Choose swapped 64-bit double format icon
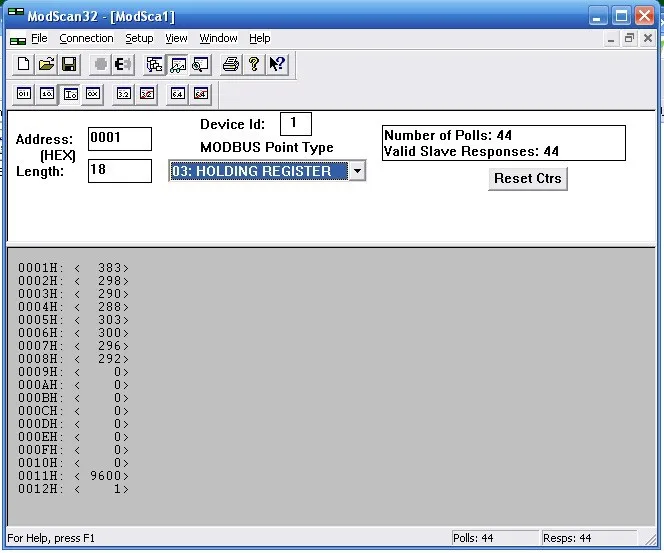664x553 pixels. (x=201, y=94)
